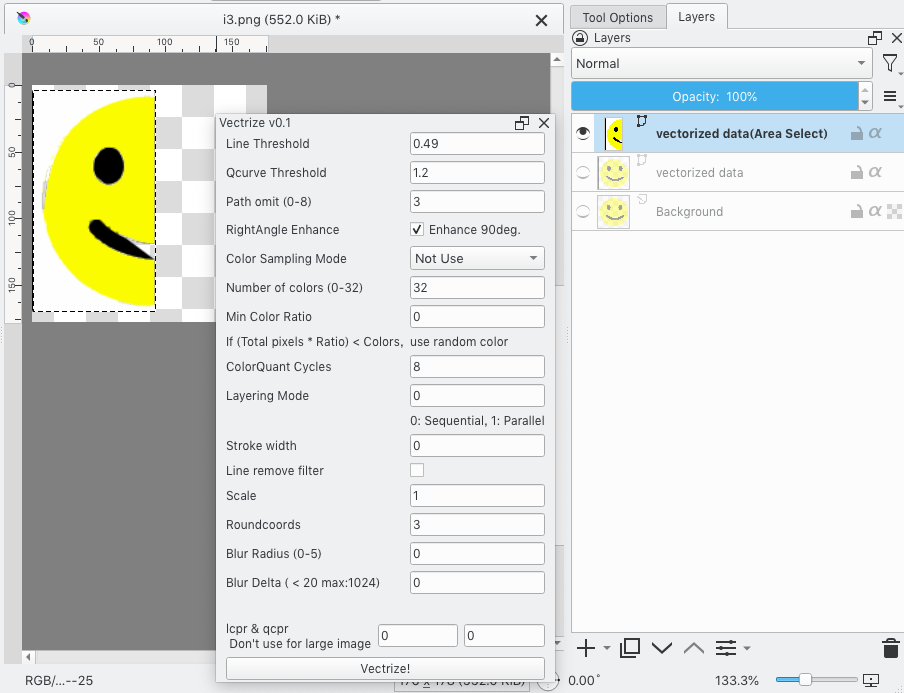Duplicate the selected layer
904x693 pixels.
pyautogui.click(x=630, y=648)
